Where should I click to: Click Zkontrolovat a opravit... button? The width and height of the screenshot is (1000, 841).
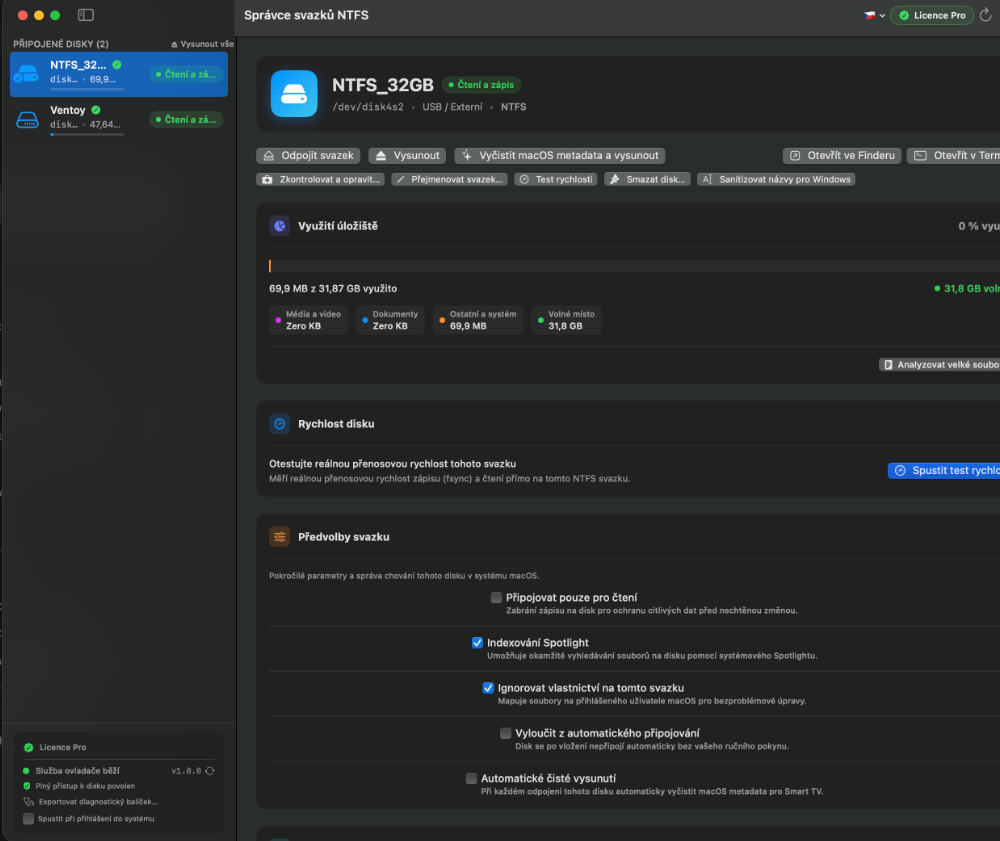click(321, 179)
